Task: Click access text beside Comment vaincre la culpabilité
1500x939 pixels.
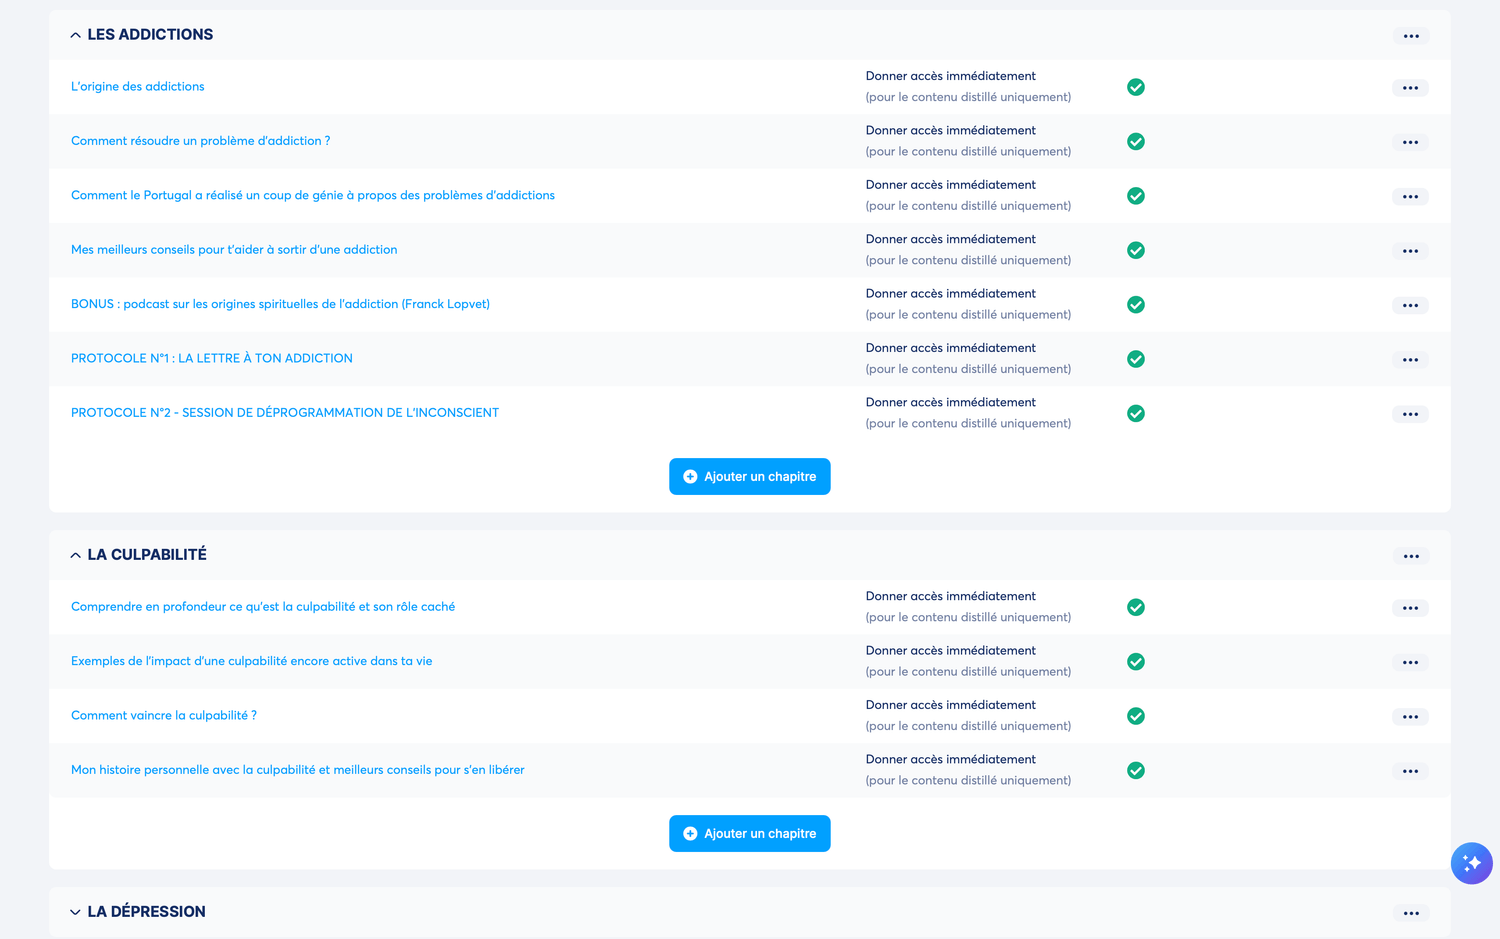Action: [968, 716]
